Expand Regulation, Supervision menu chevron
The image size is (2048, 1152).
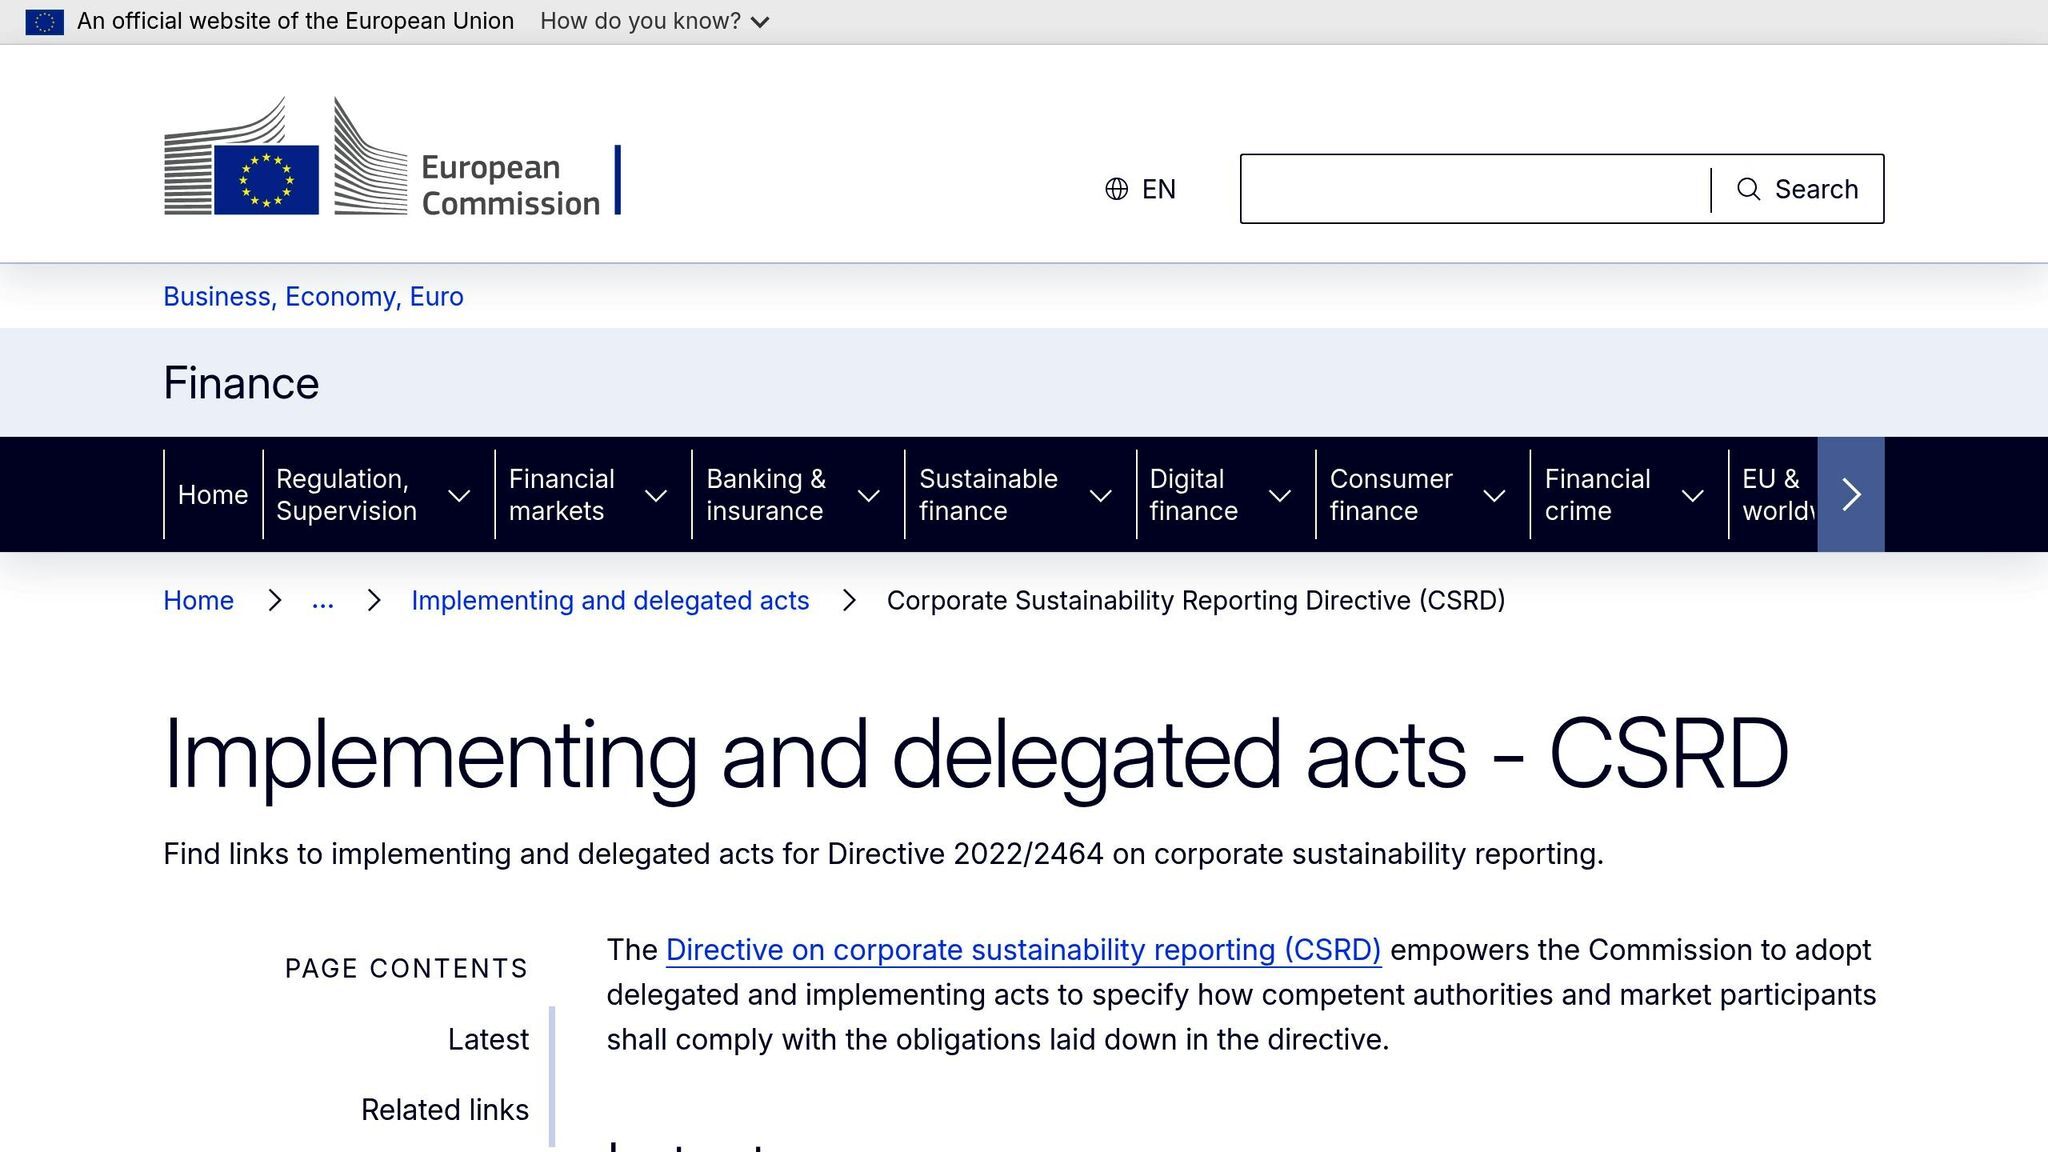coord(459,495)
